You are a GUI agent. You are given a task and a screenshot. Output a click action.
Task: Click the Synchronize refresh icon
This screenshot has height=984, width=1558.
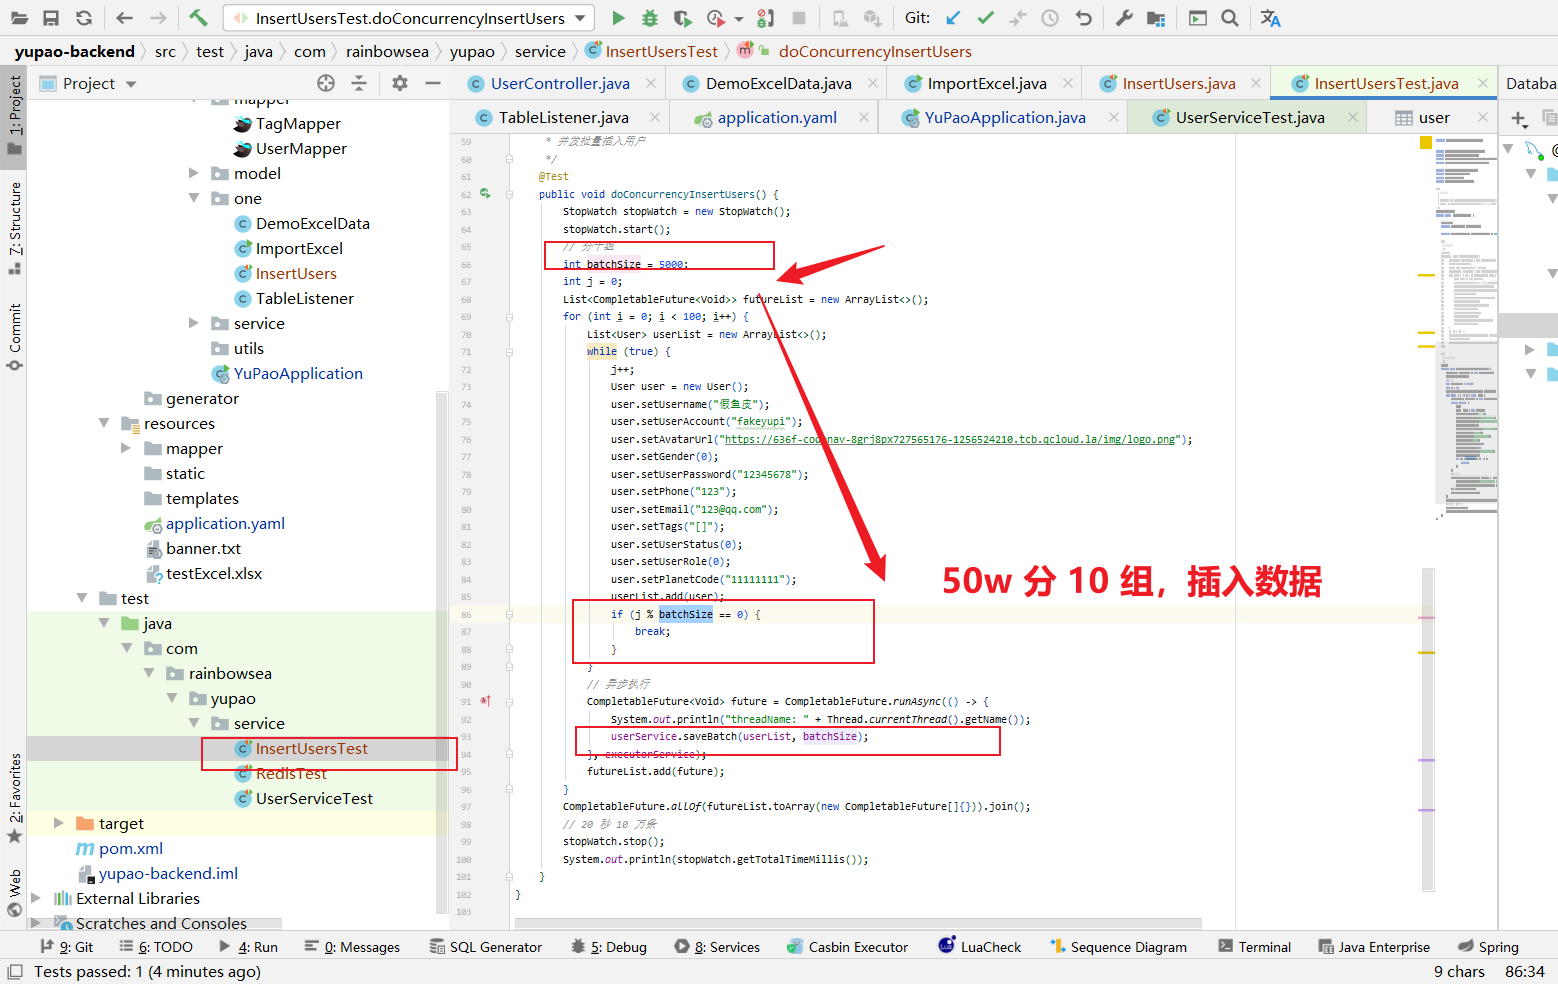click(84, 18)
